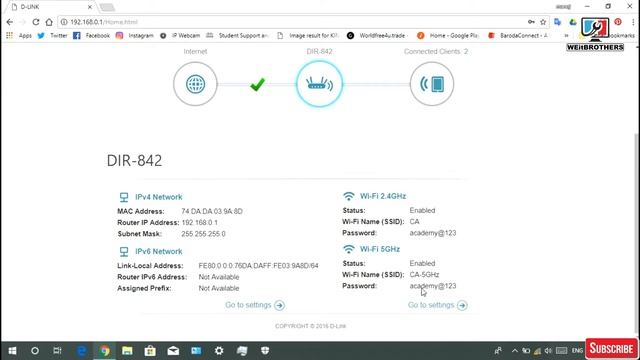Open Microsoft Store from taskbar
Screen dimensions: 640x360
tap(150, 351)
